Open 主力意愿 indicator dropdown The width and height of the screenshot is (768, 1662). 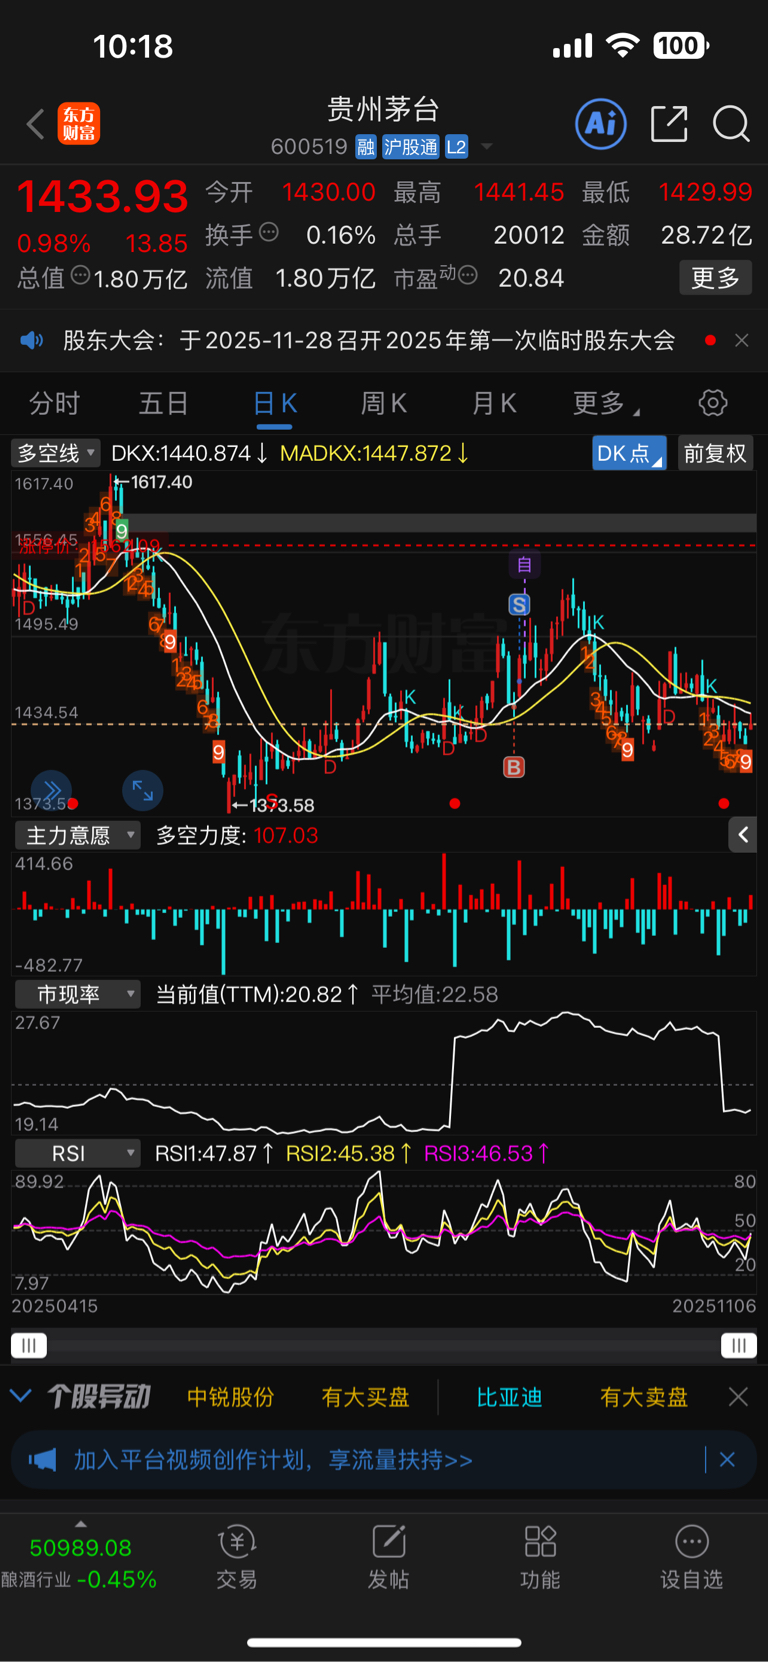(77, 835)
